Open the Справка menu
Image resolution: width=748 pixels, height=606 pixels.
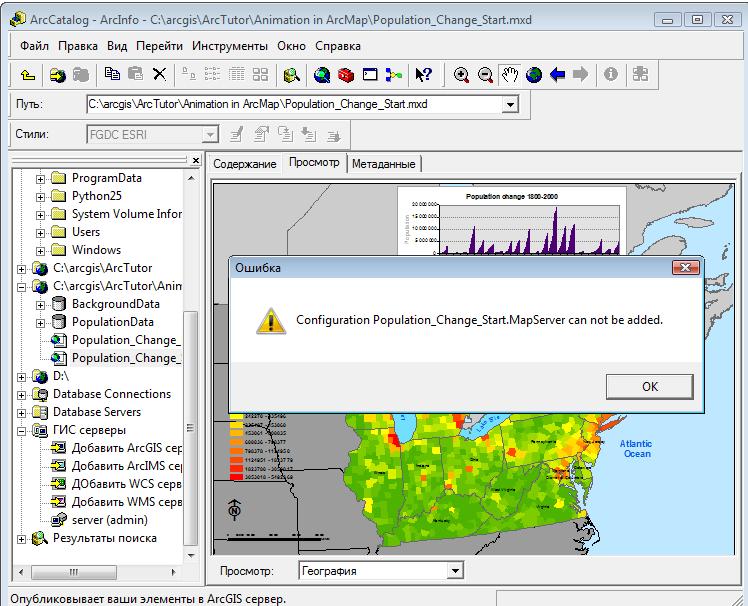[338, 46]
